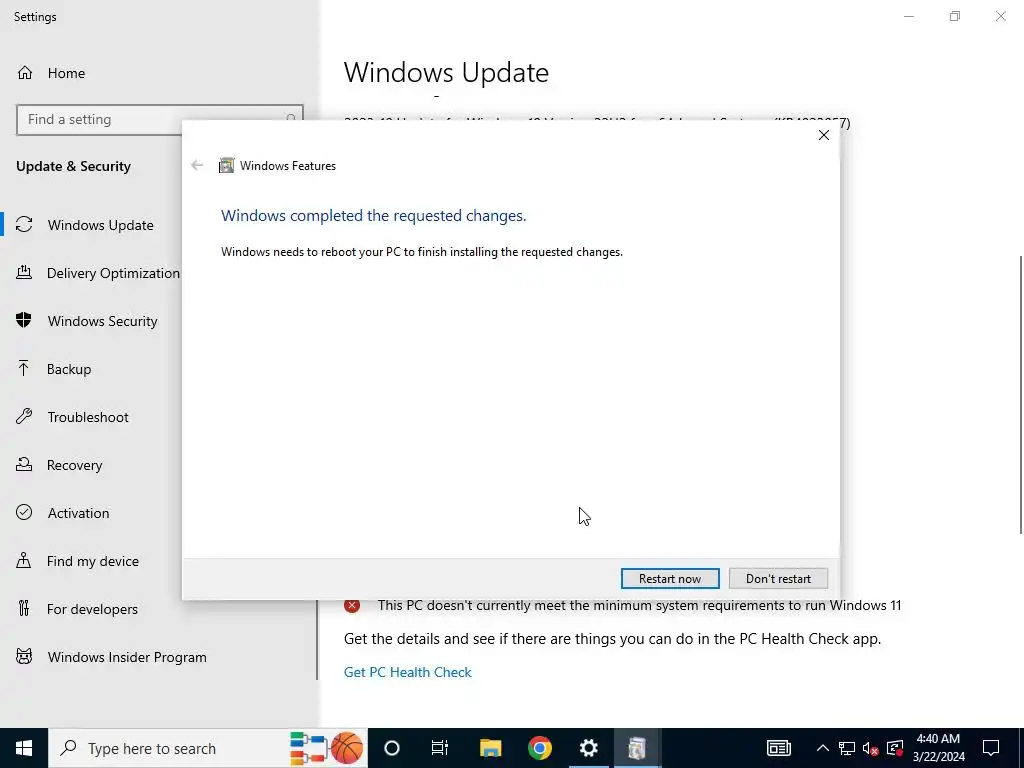Viewport: 1024px width, 768px height.
Task: Open the Get PC Health Check link
Action: (408, 672)
